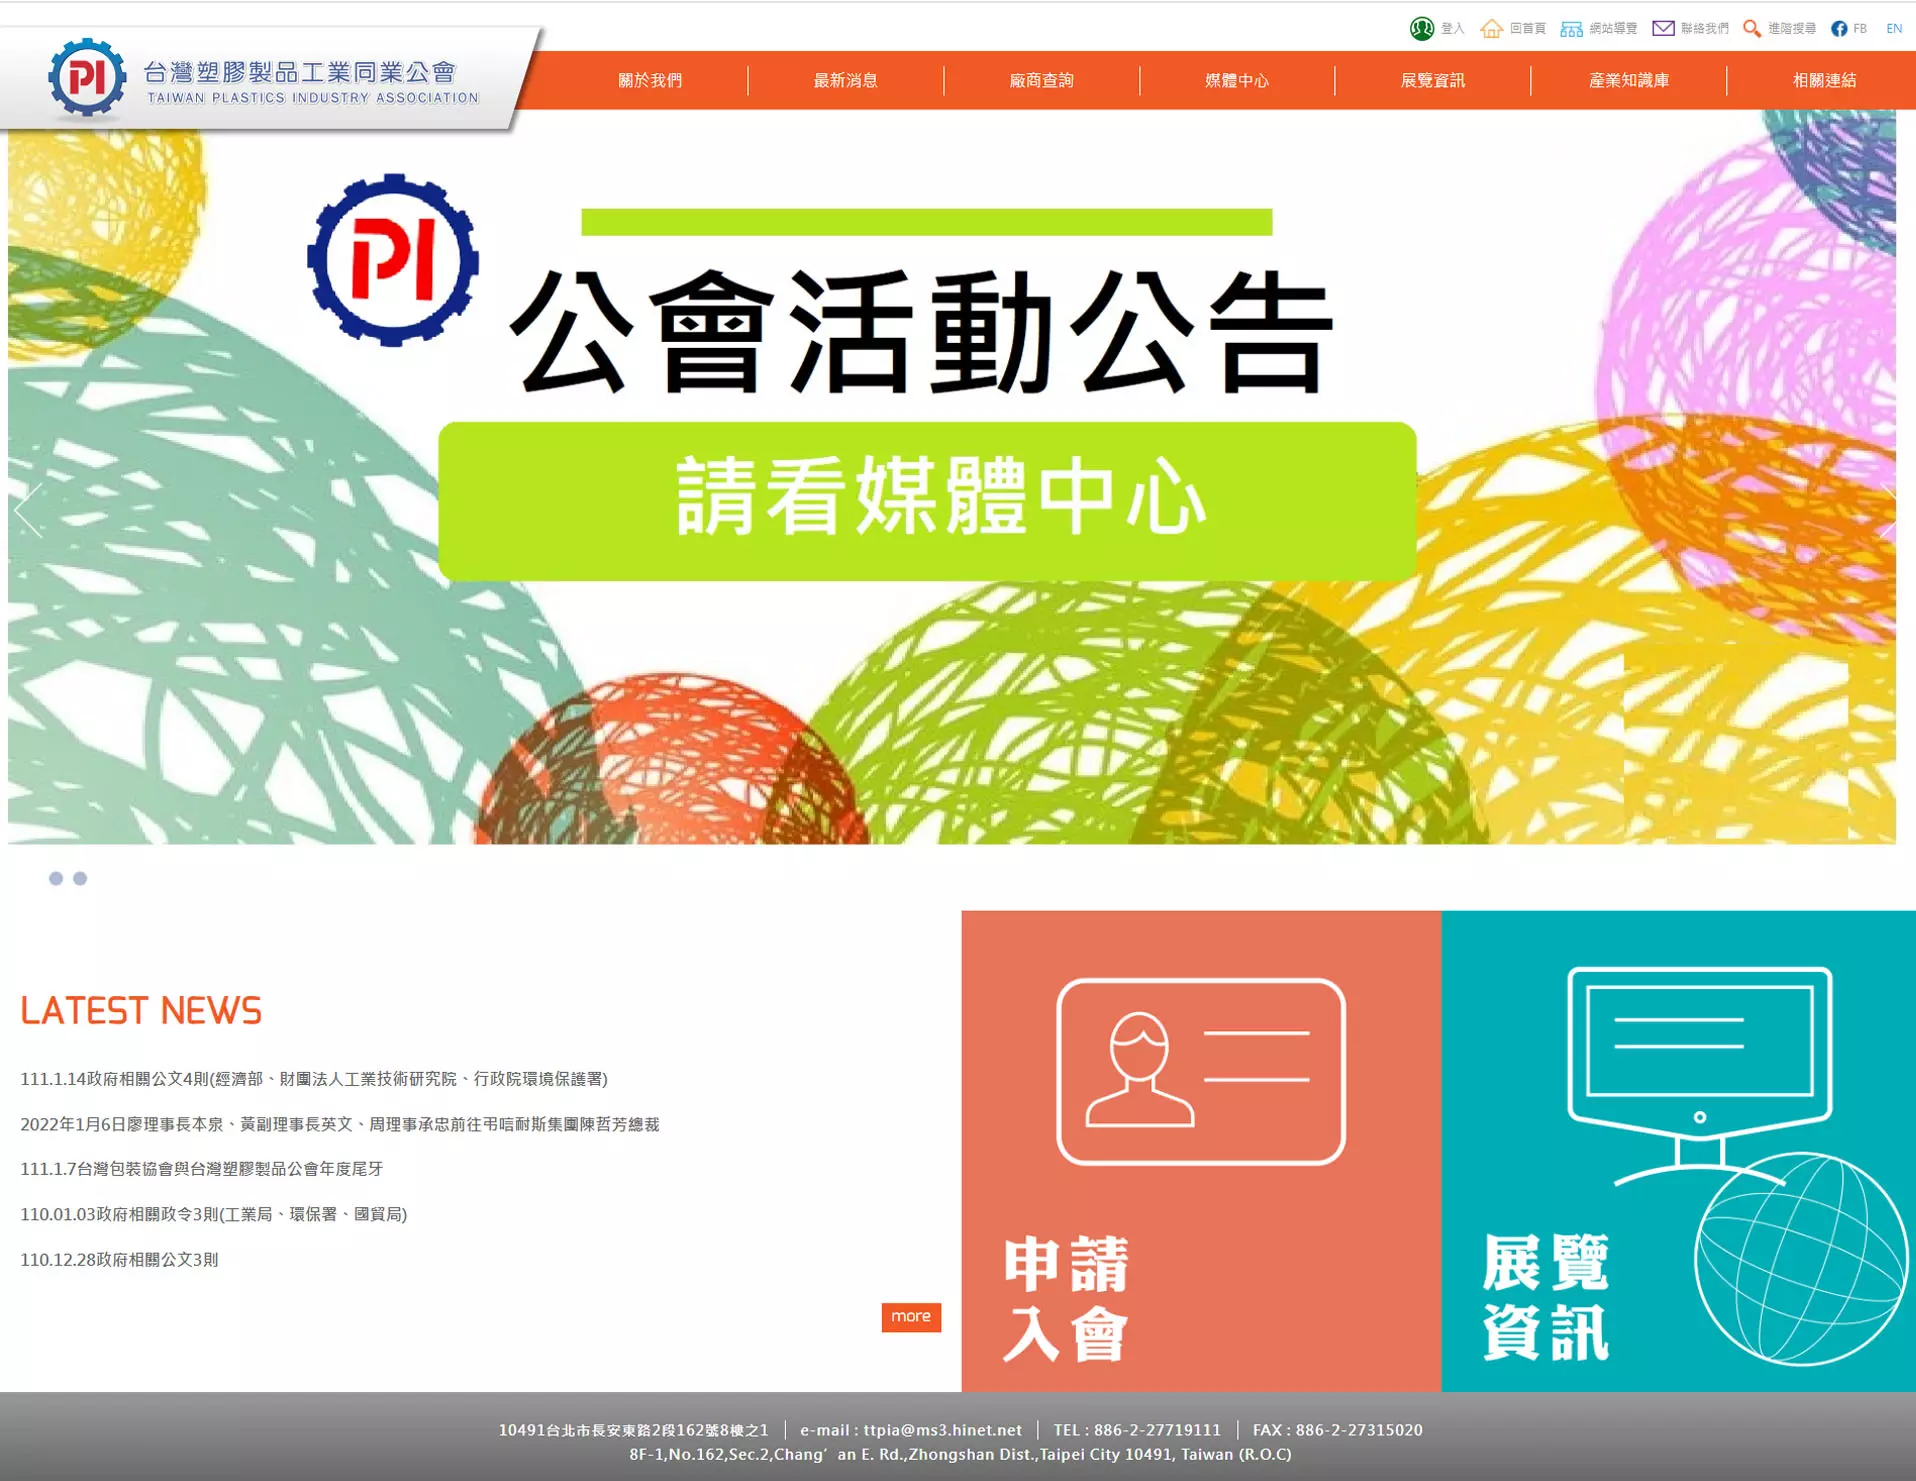
Task: Click the green login (登入) icon
Action: (x=1421, y=29)
